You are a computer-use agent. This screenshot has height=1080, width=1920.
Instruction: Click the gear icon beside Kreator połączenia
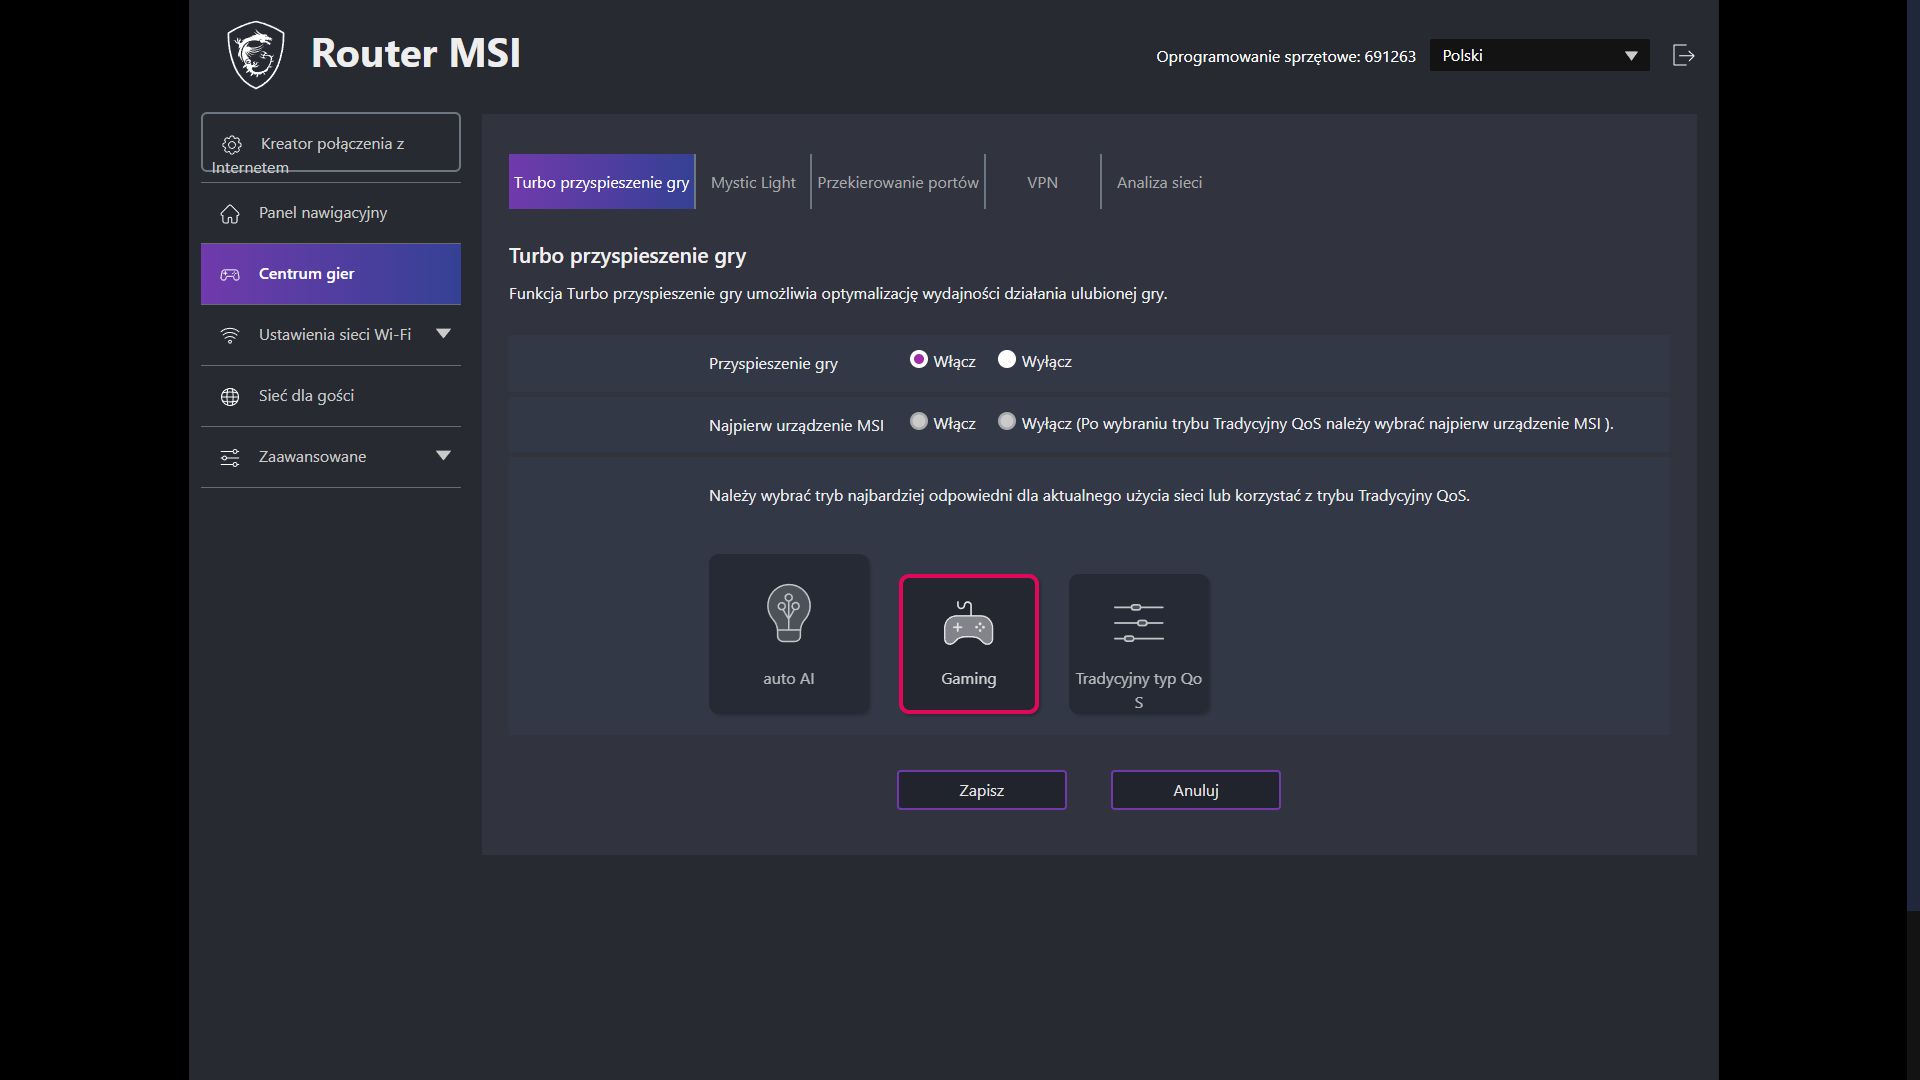coord(232,145)
